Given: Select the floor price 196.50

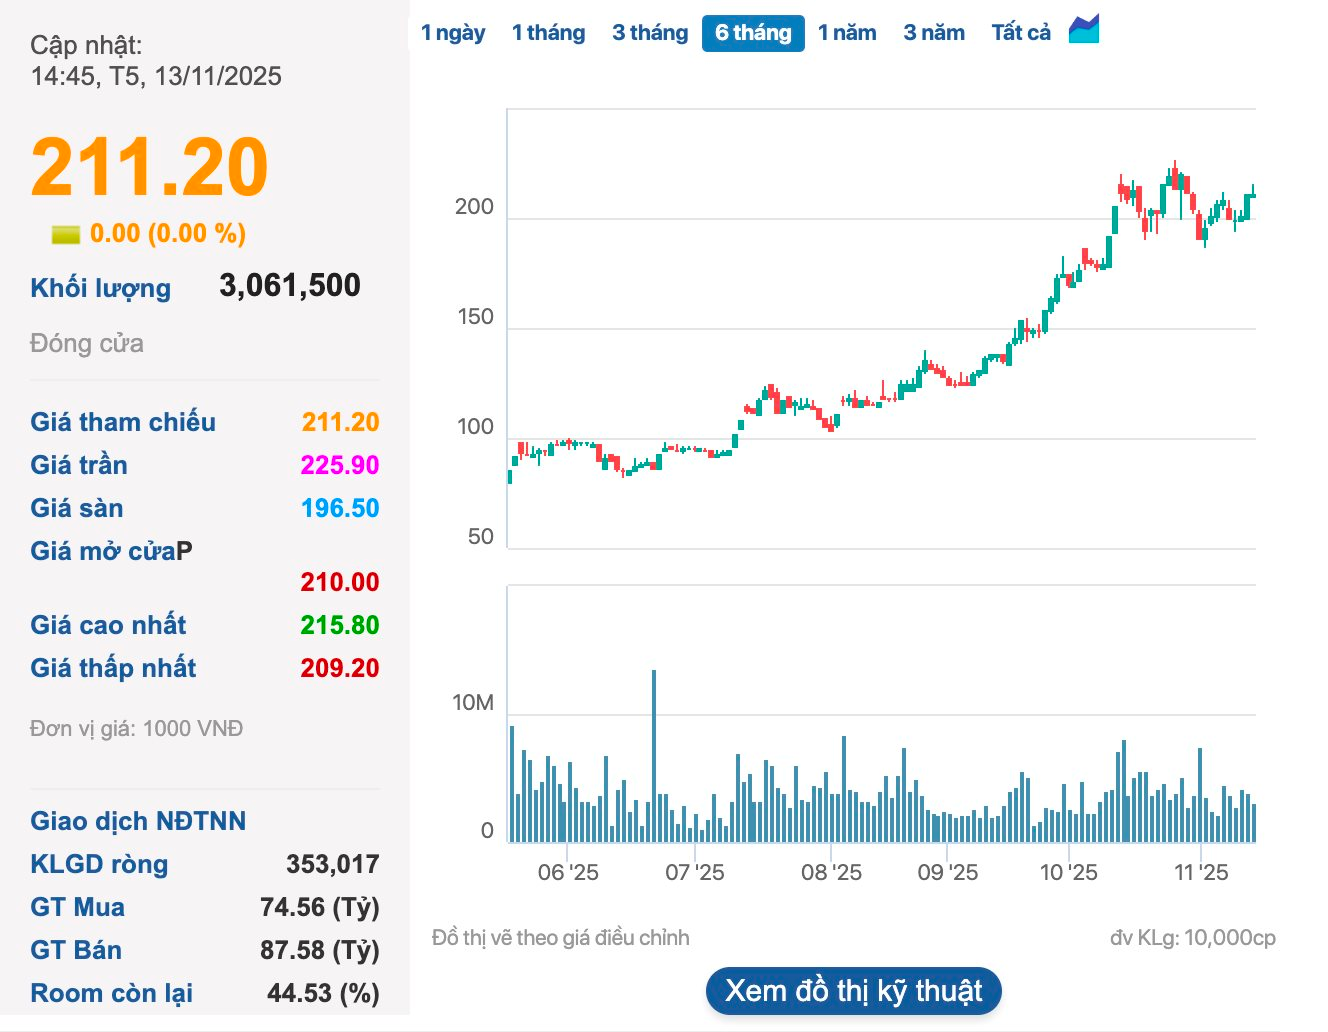Looking at the screenshot, I should [x=340, y=508].
